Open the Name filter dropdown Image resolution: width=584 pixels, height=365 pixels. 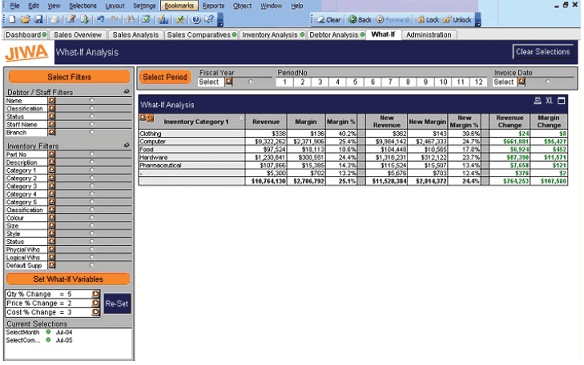[x=51, y=101]
